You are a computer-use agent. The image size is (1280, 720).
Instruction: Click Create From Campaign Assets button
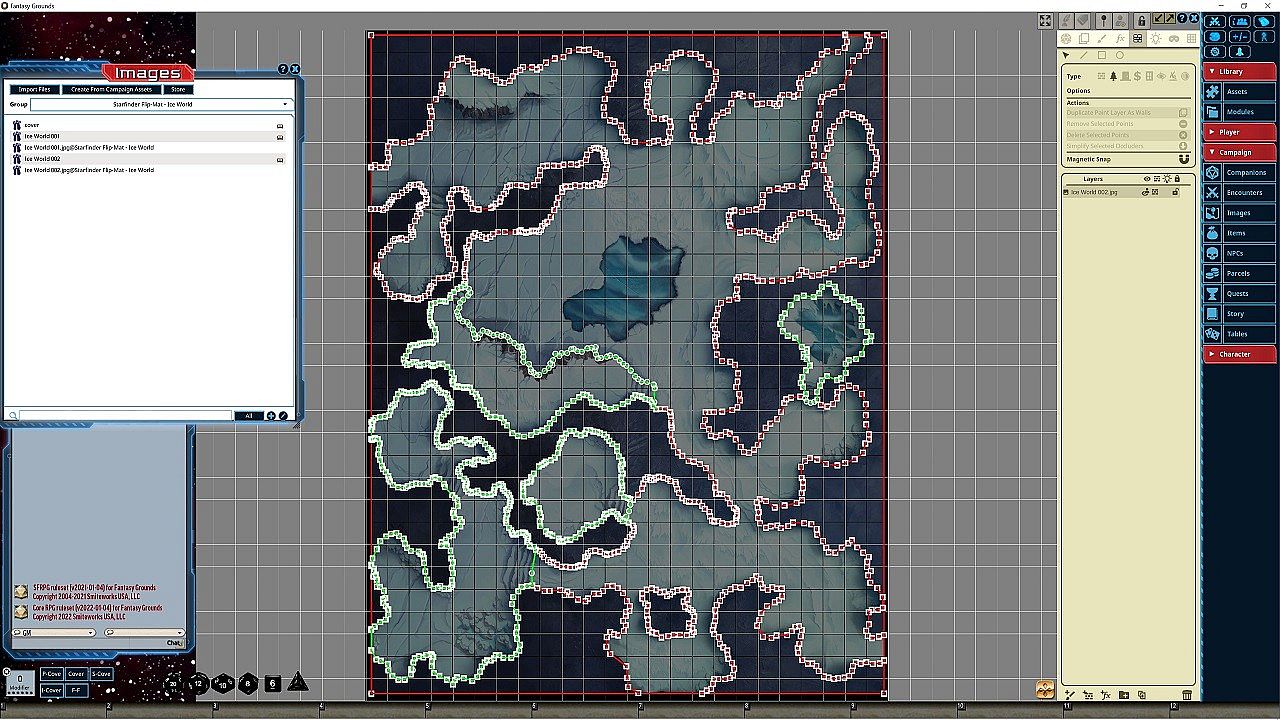pos(111,89)
